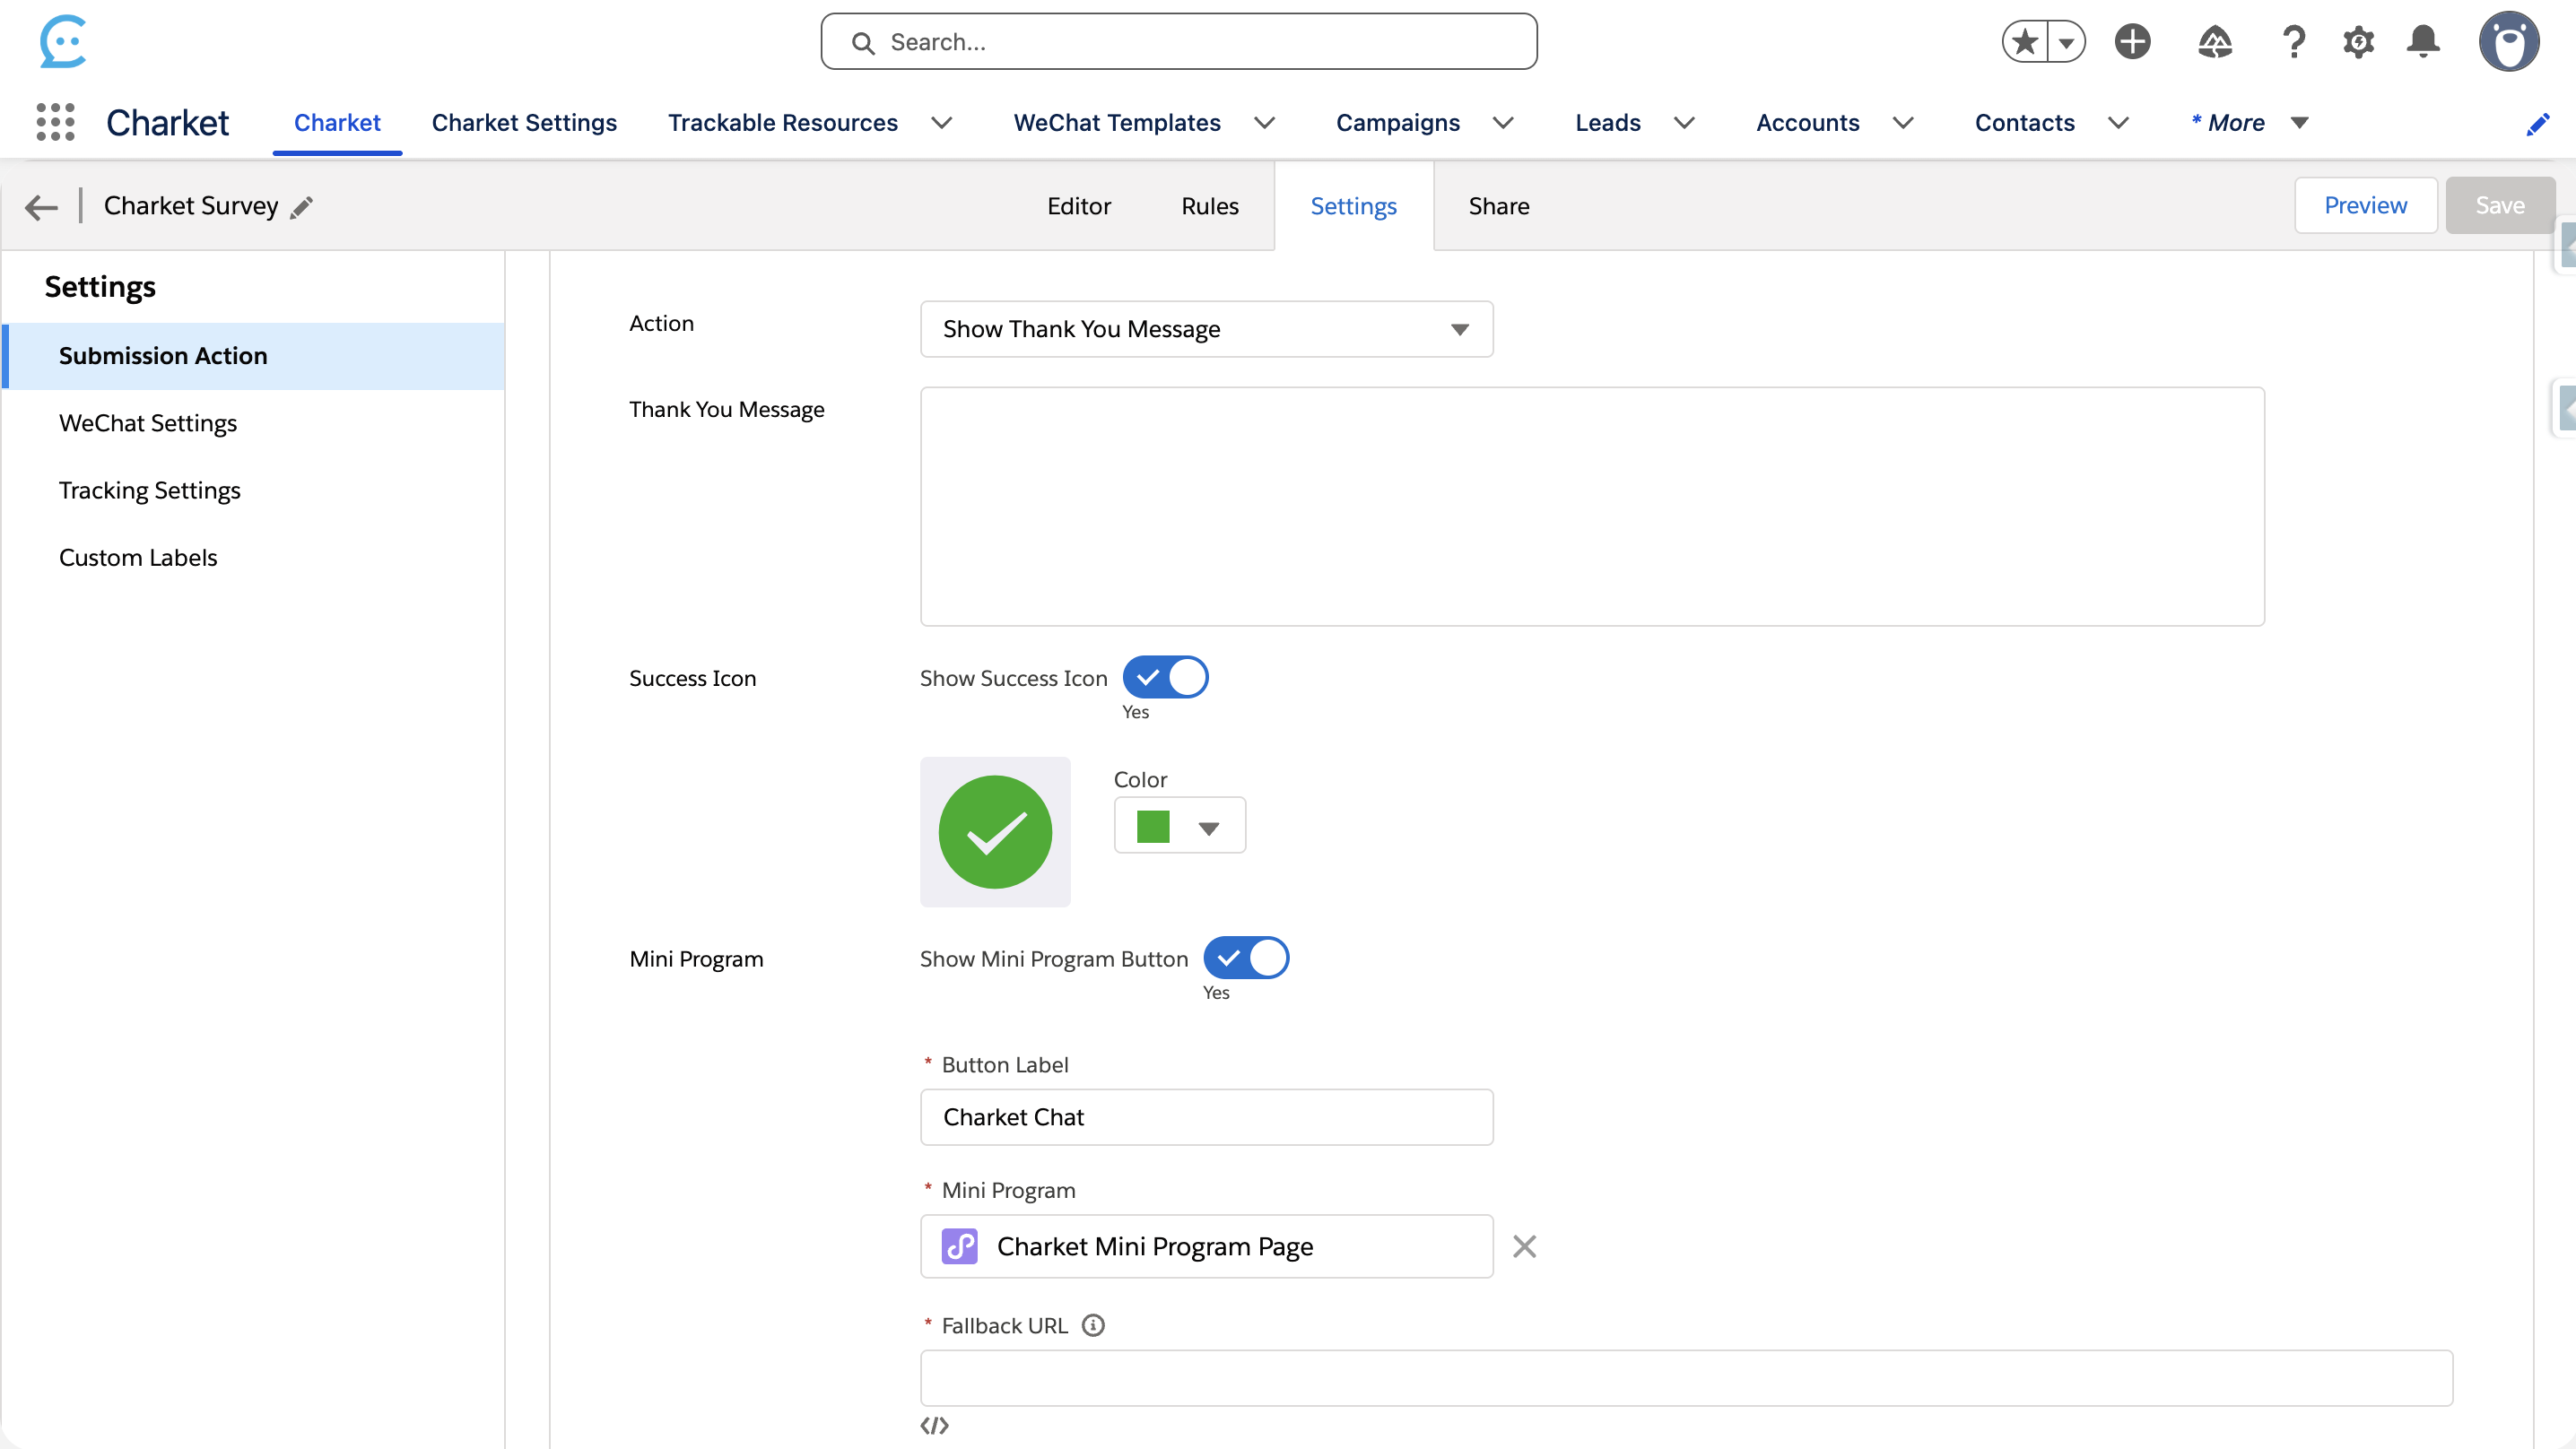2576x1449 pixels.
Task: Open the Campaigns nav tab
Action: [x=1397, y=123]
